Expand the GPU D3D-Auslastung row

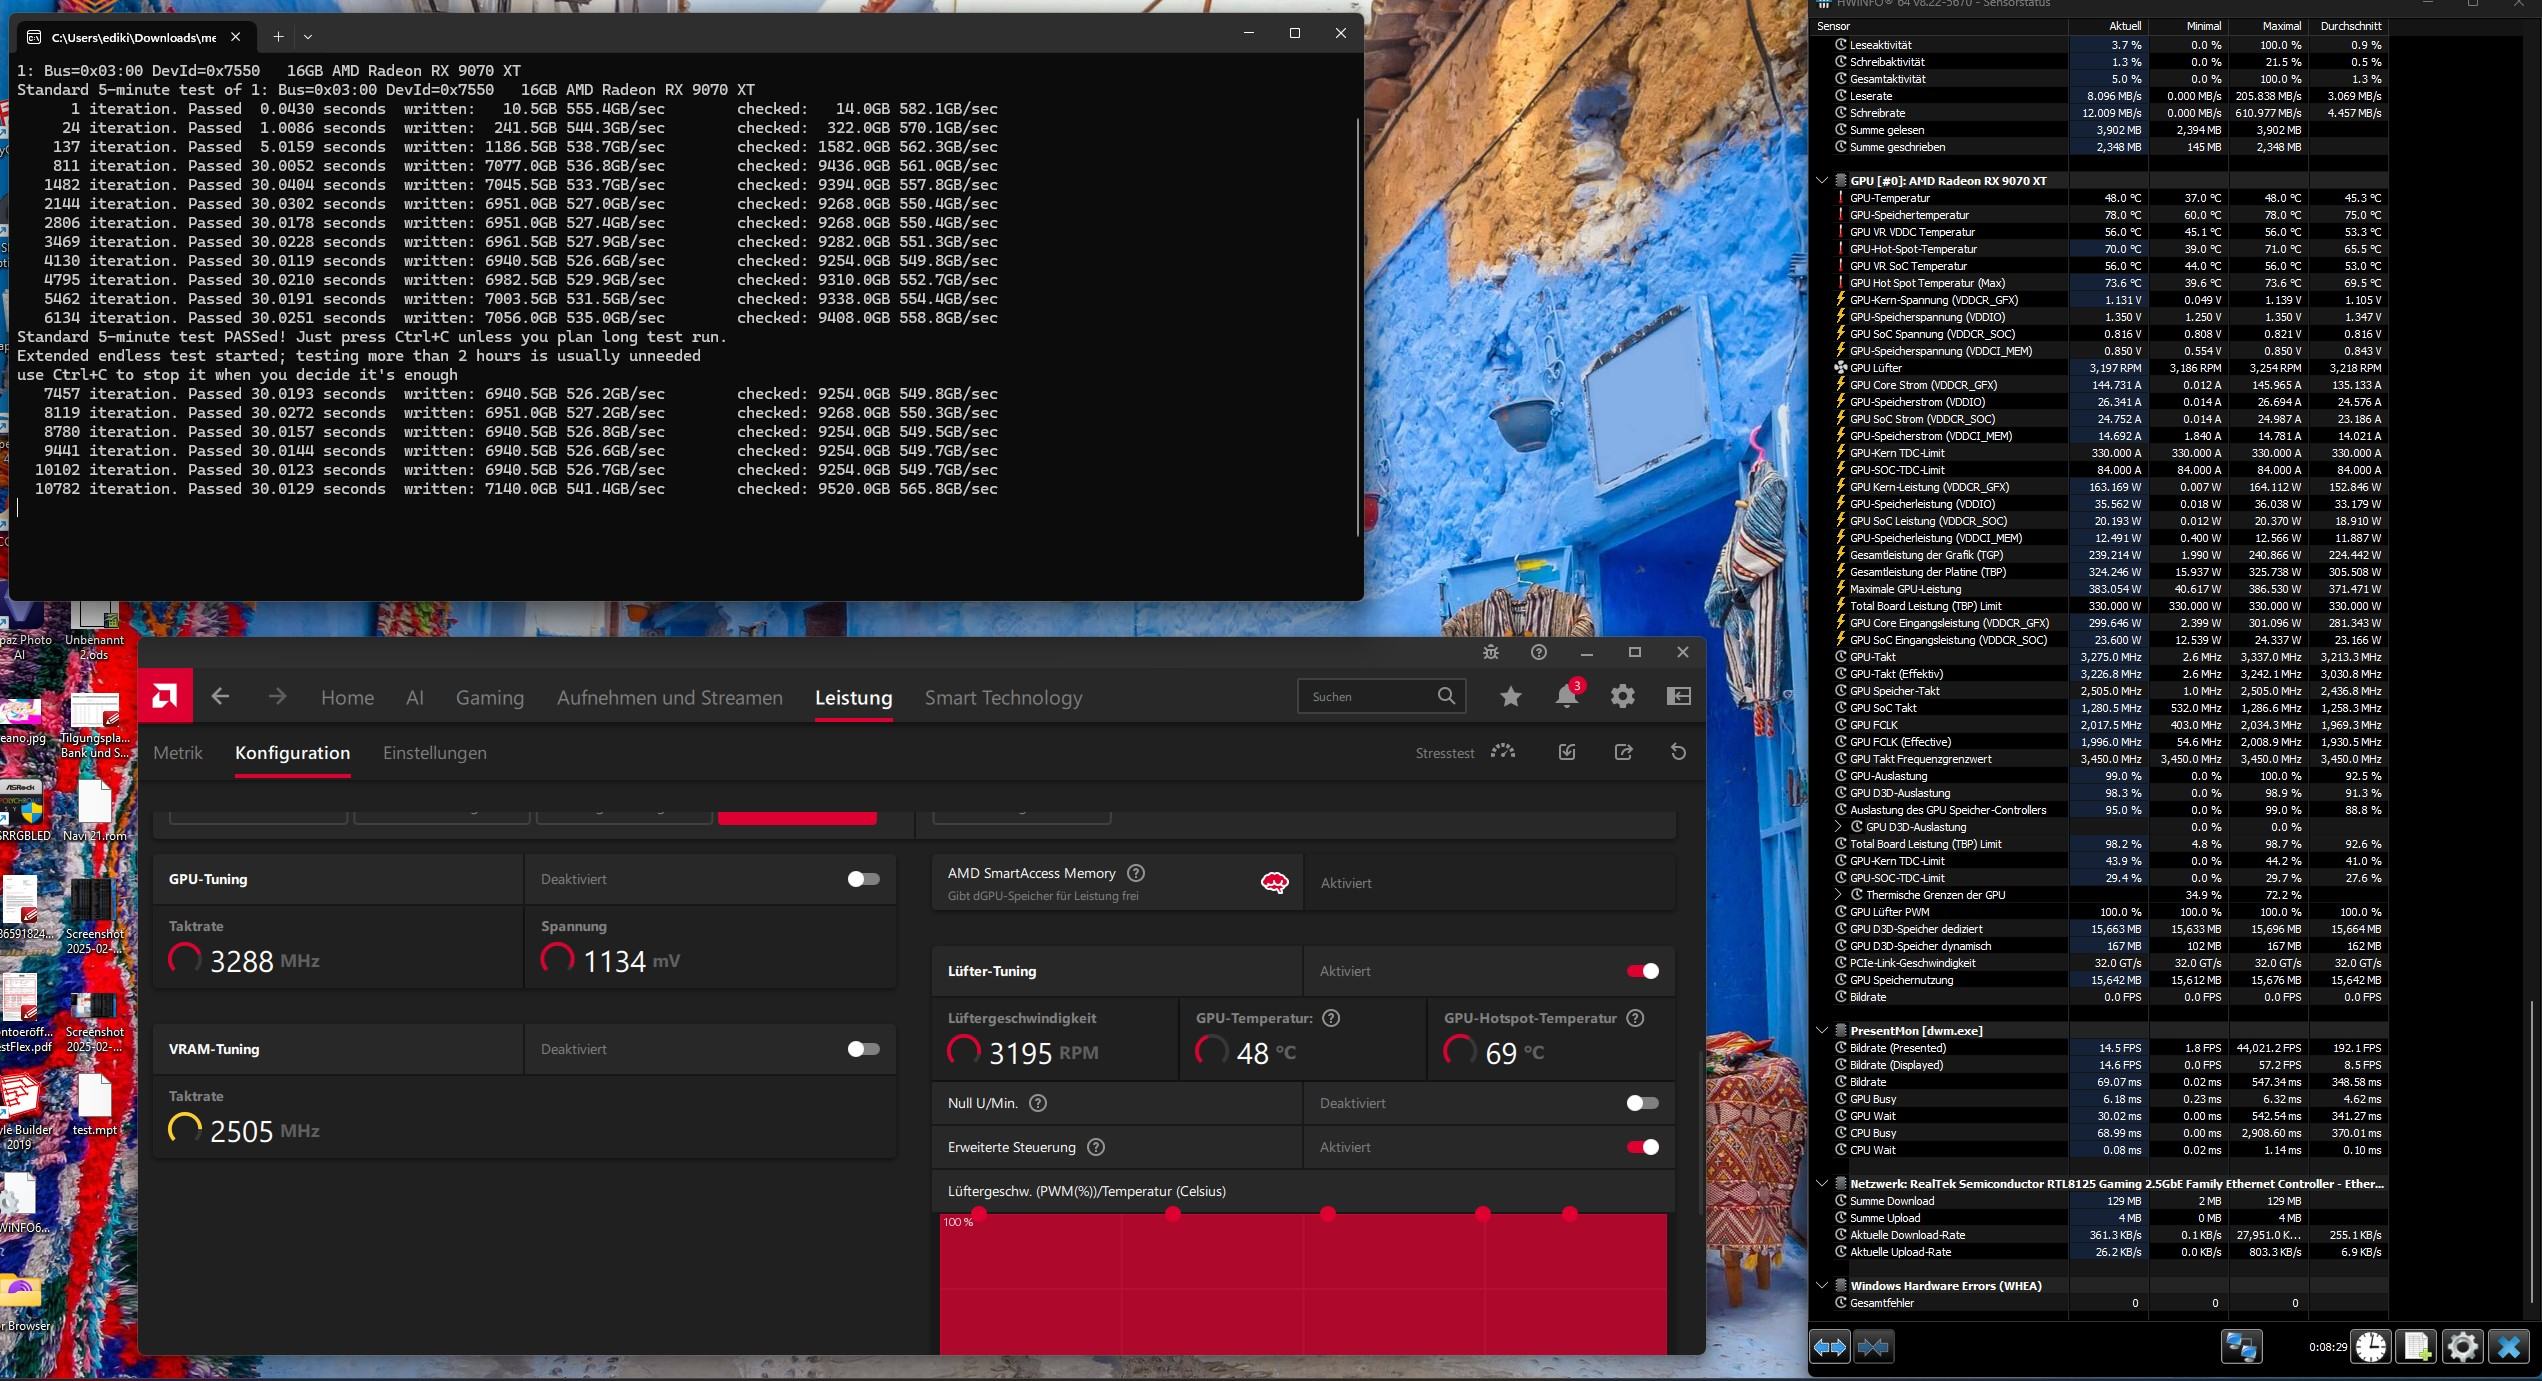coord(1838,827)
